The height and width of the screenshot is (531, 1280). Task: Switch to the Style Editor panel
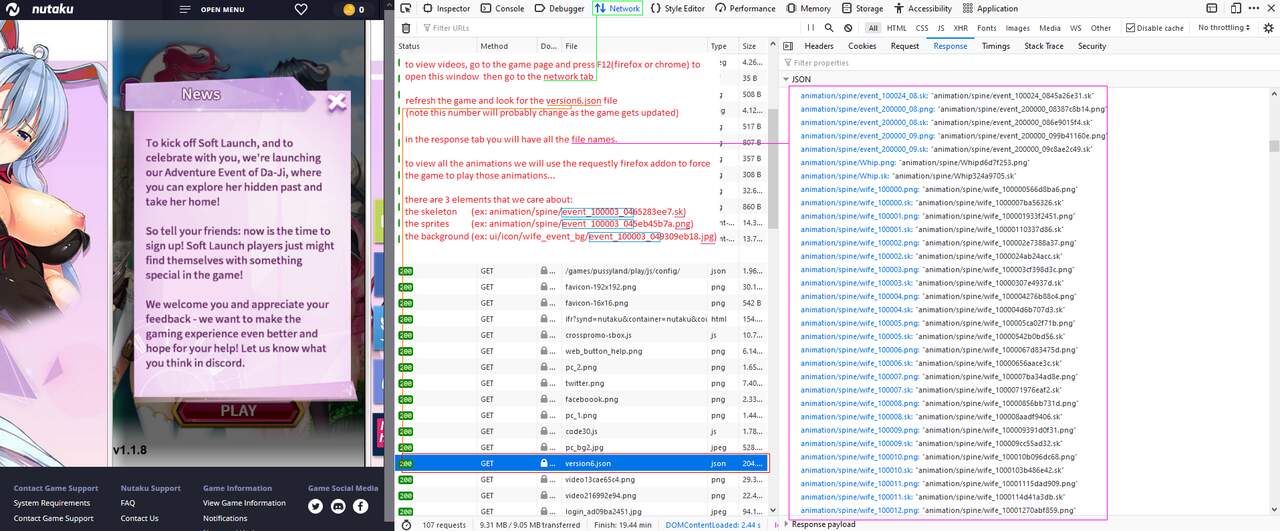[677, 8]
